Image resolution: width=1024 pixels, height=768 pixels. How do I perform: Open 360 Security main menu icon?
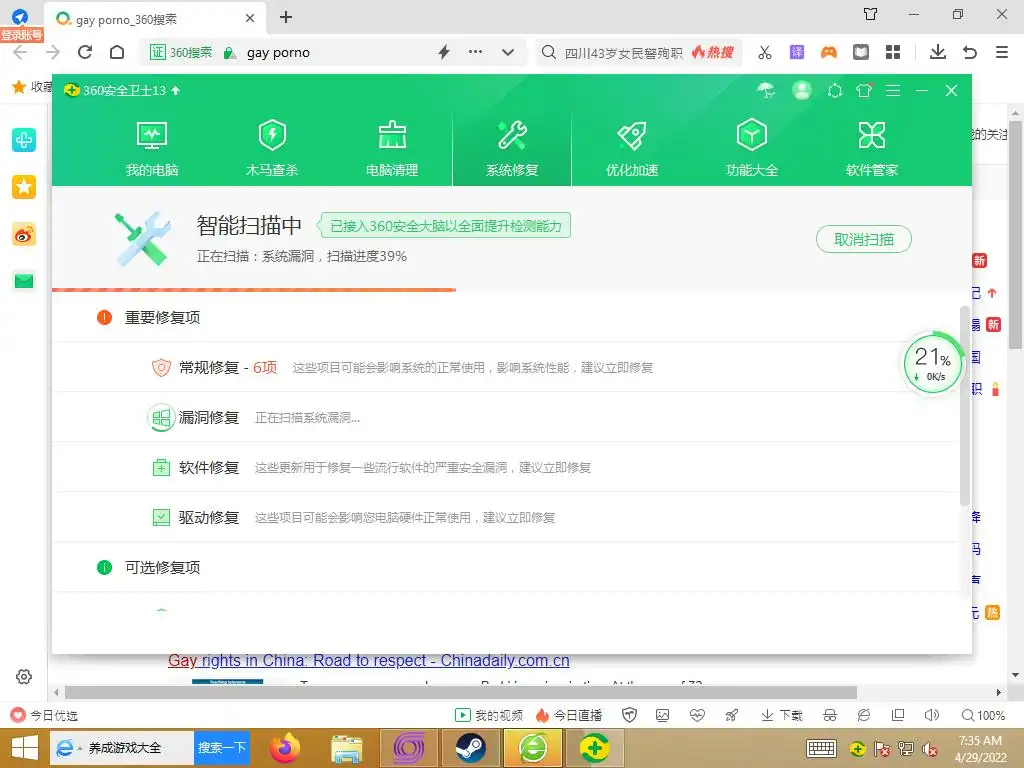(893, 91)
